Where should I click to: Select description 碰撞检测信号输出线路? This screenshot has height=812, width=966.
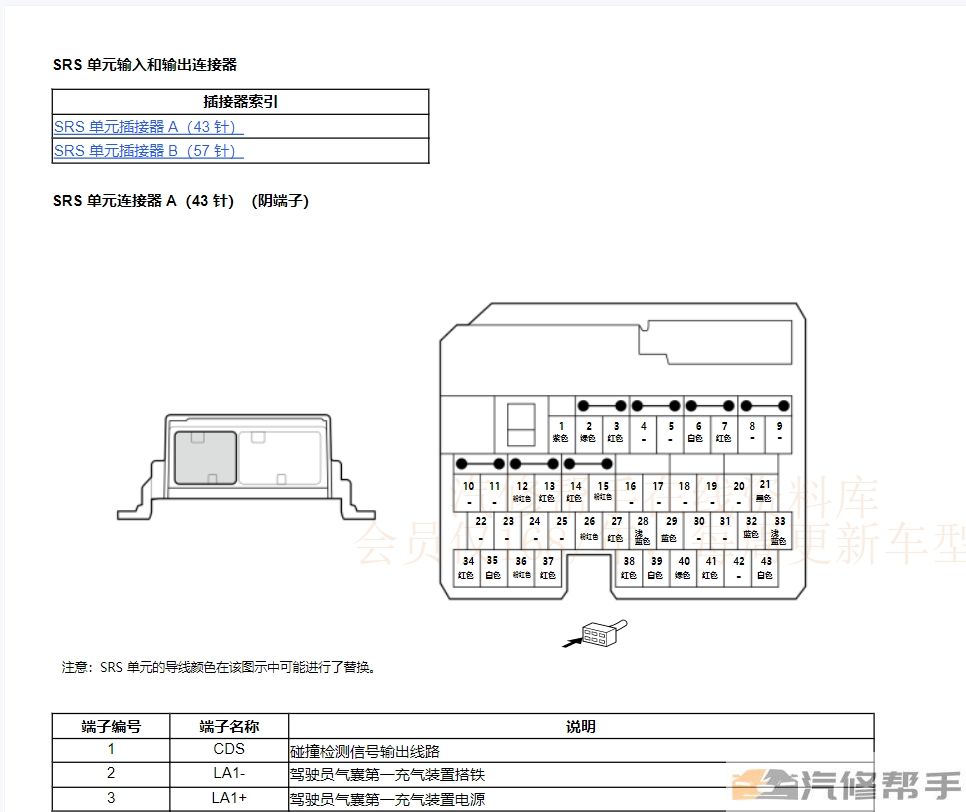pos(365,752)
